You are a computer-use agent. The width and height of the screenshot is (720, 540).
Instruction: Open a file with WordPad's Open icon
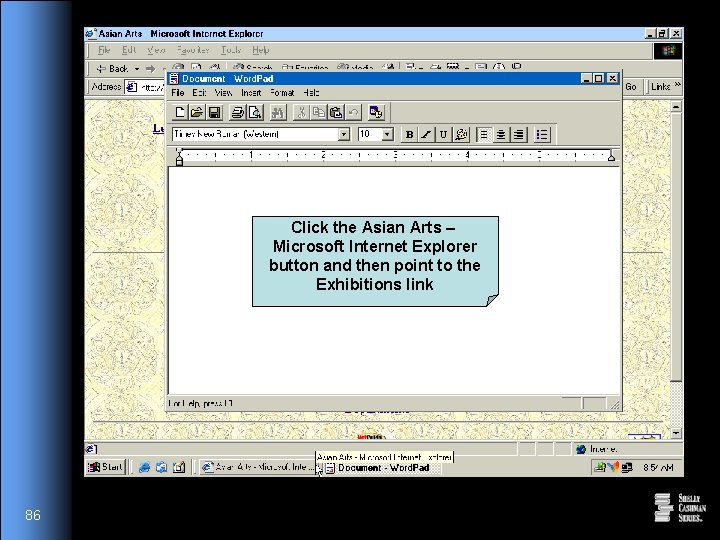[x=197, y=112]
